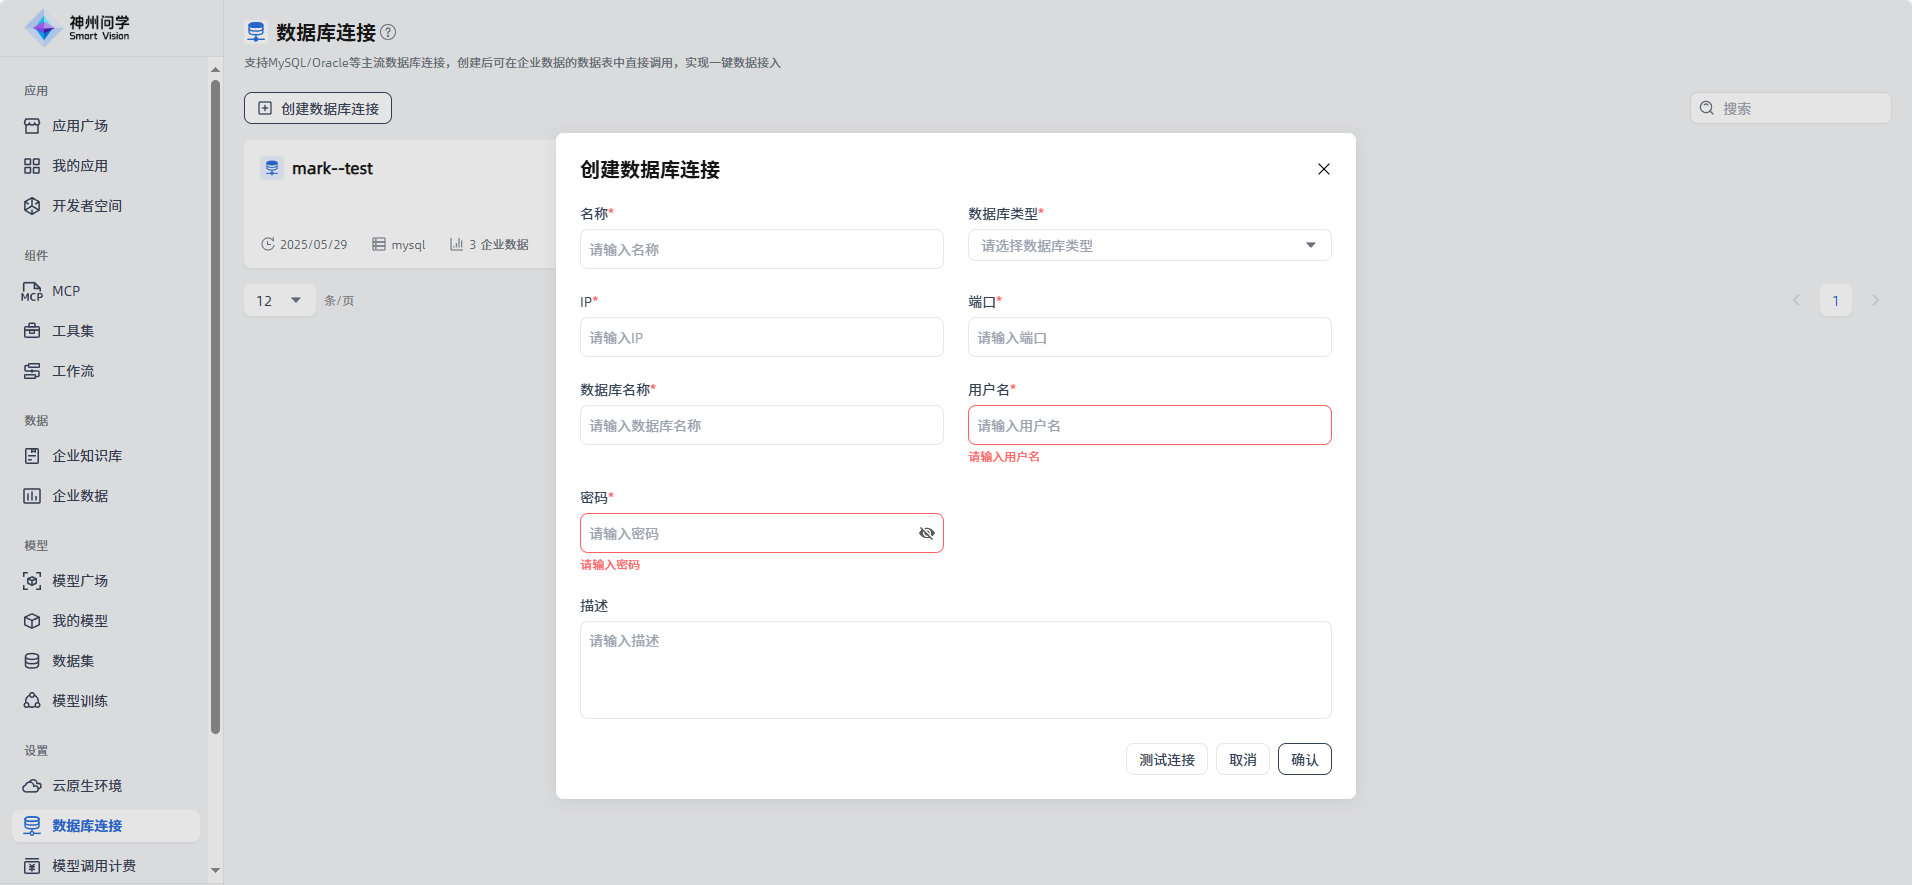Focus the 描述 text area
Screen dimensions: 1912x885
pos(955,669)
